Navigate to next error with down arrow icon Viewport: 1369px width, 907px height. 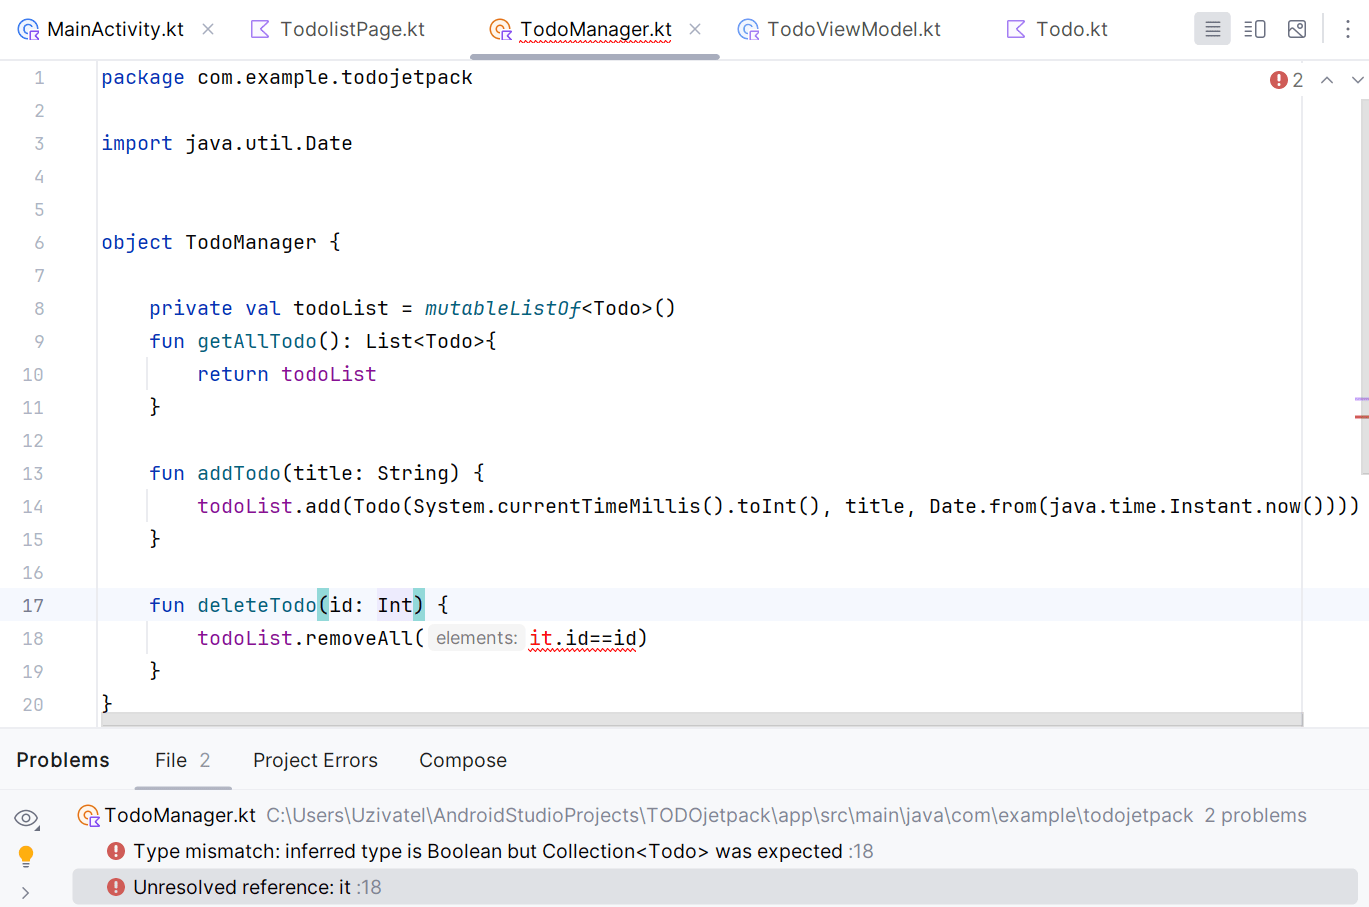(x=1358, y=80)
